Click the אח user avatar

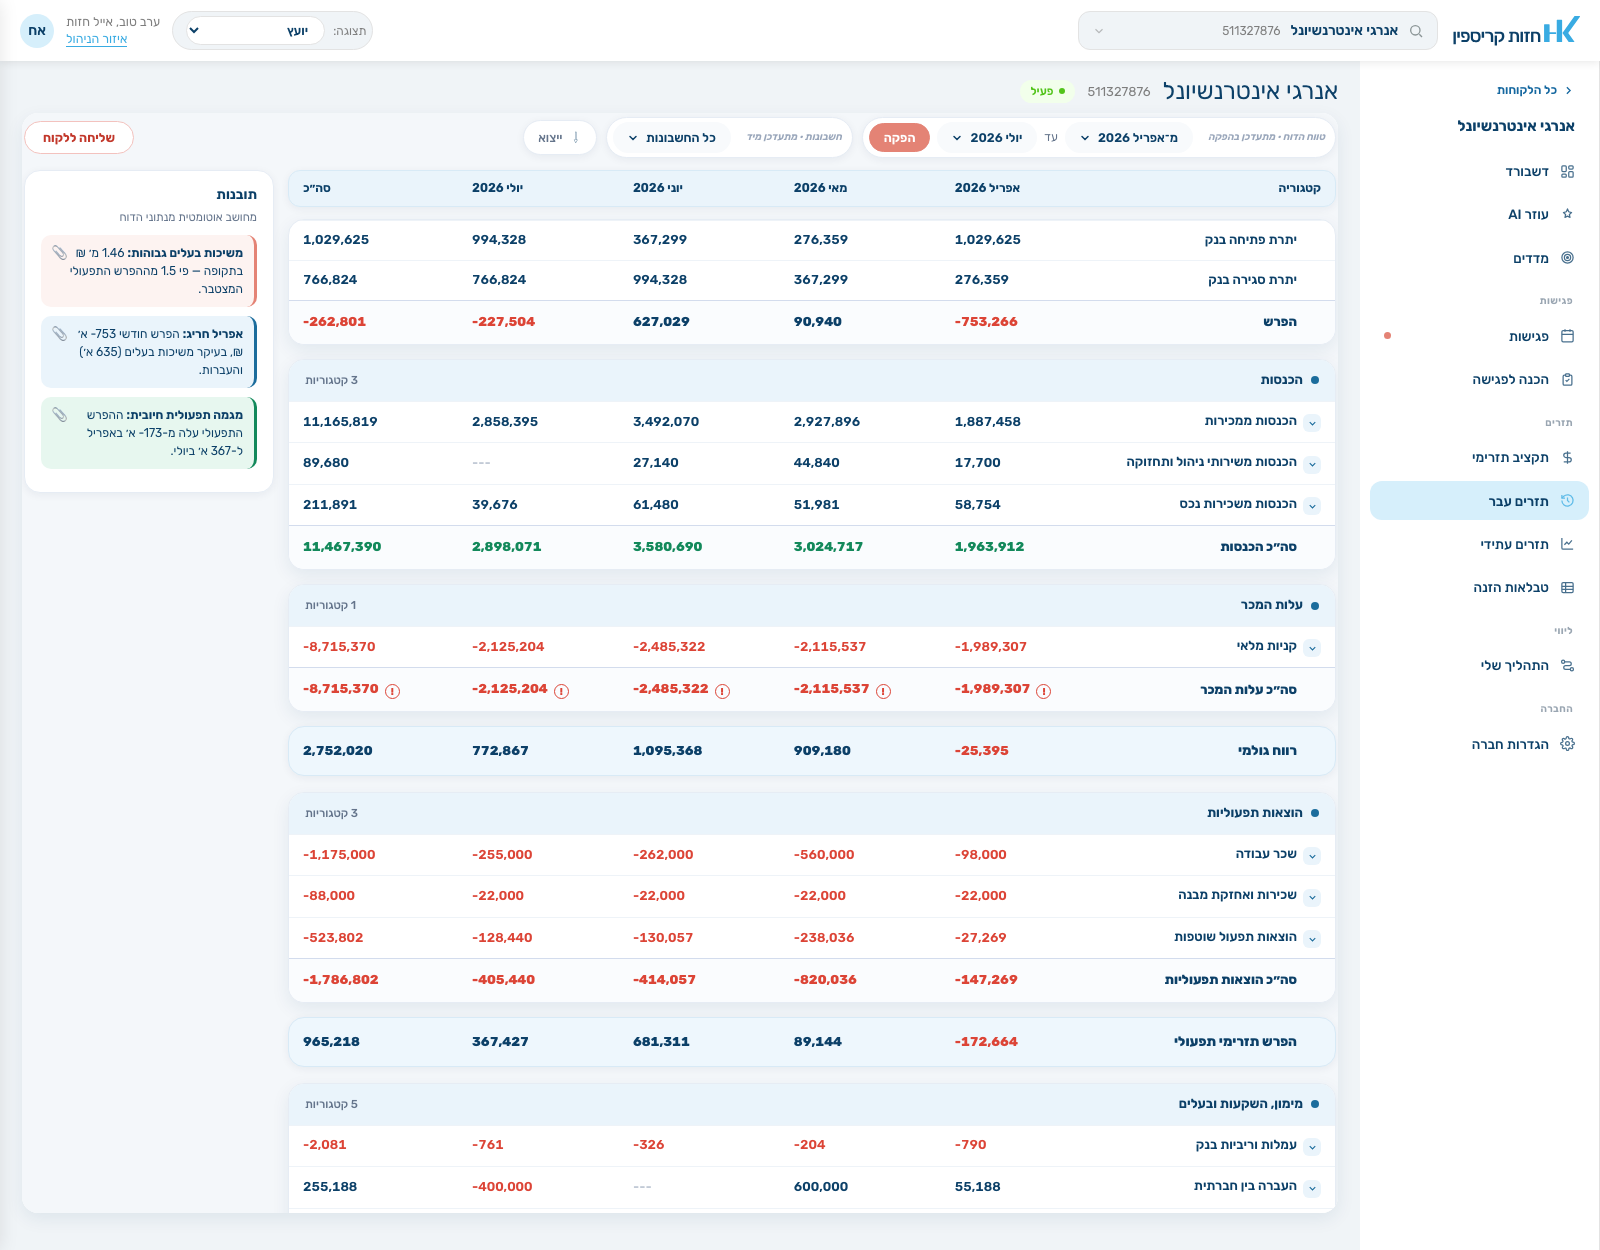tap(37, 31)
